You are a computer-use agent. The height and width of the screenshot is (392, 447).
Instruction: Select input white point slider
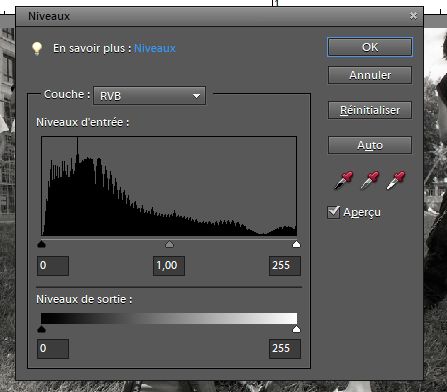[296, 244]
